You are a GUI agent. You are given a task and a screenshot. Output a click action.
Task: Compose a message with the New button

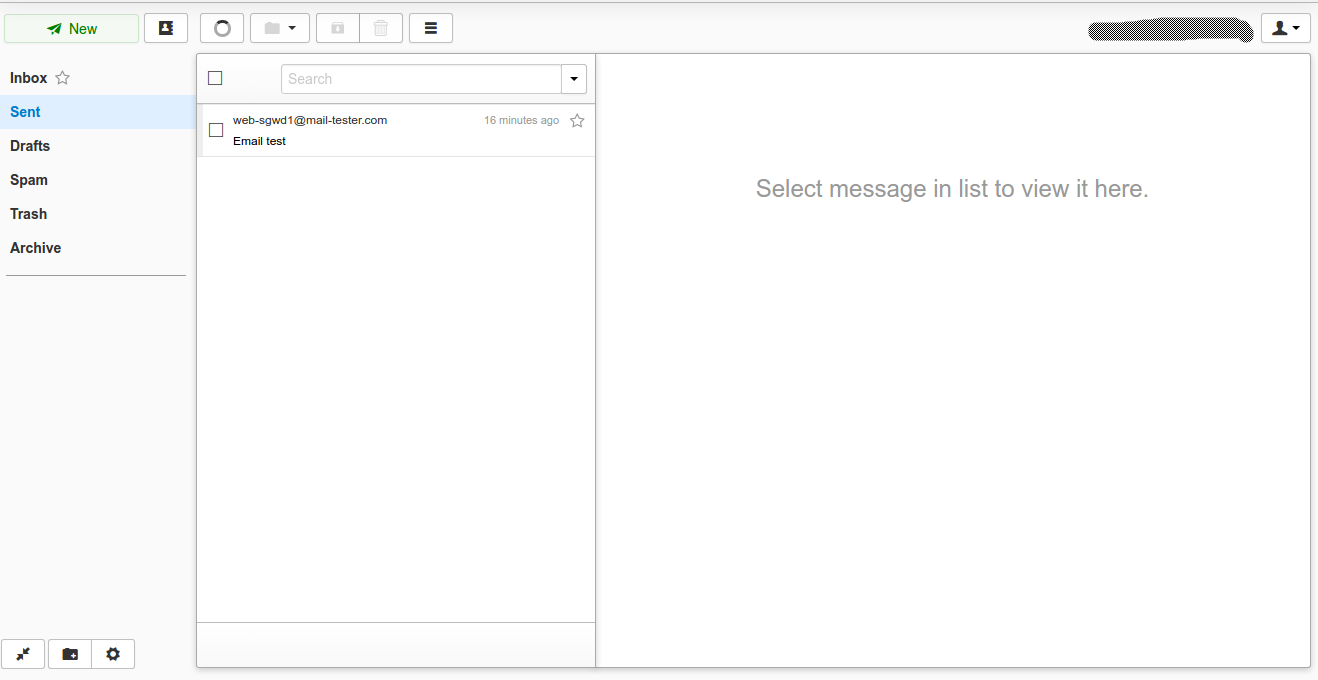pyautogui.click(x=72, y=29)
